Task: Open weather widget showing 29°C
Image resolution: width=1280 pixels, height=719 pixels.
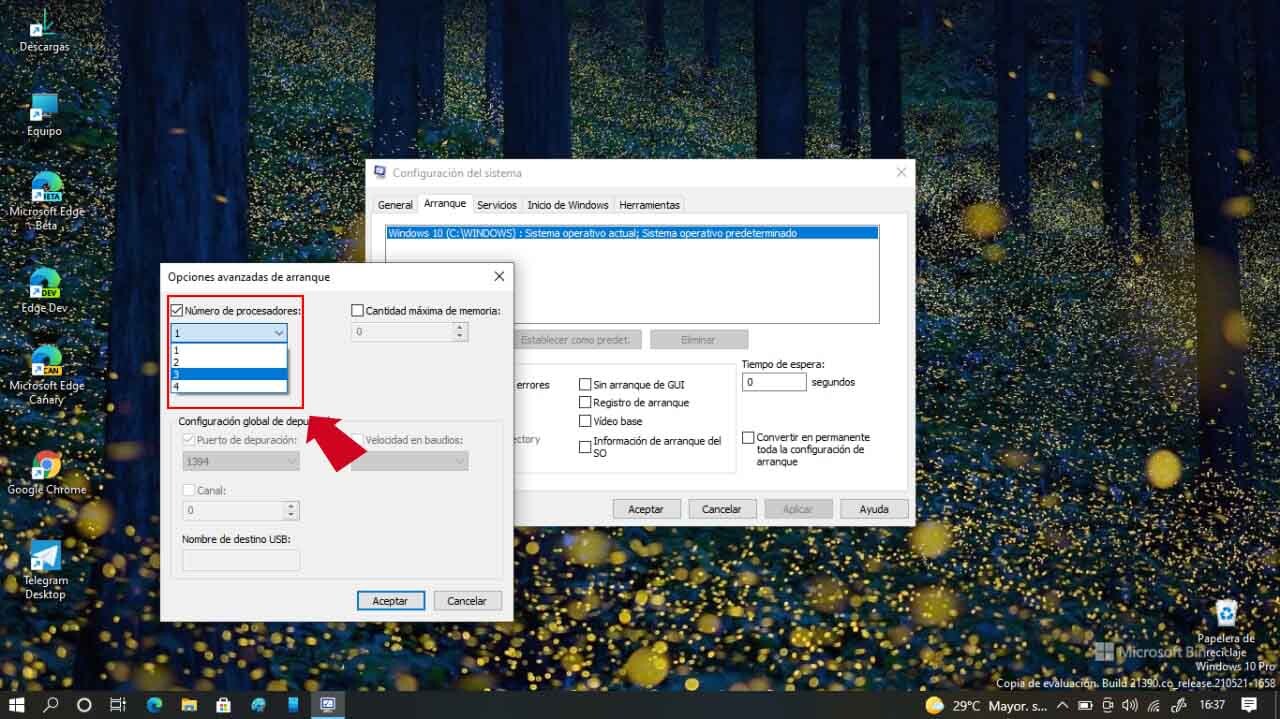Action: tap(987, 705)
